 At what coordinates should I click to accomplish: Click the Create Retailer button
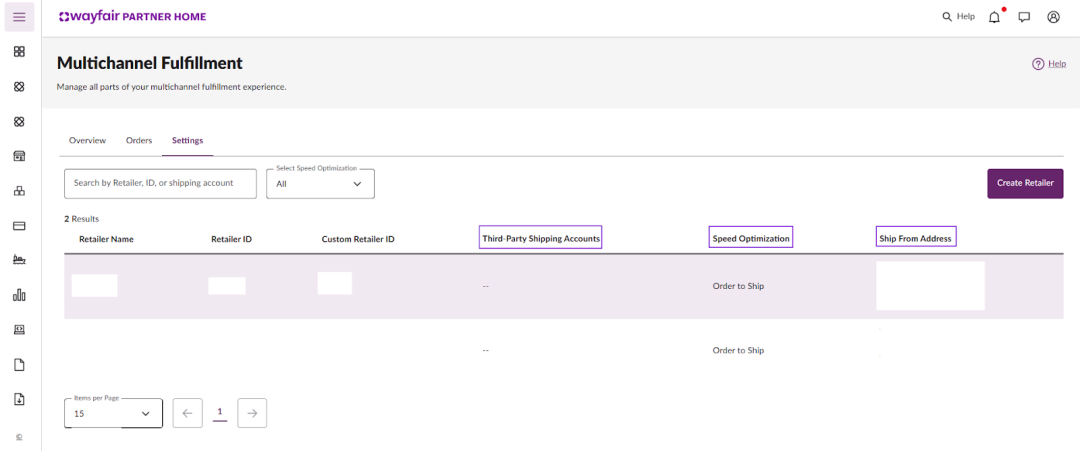(x=1025, y=184)
